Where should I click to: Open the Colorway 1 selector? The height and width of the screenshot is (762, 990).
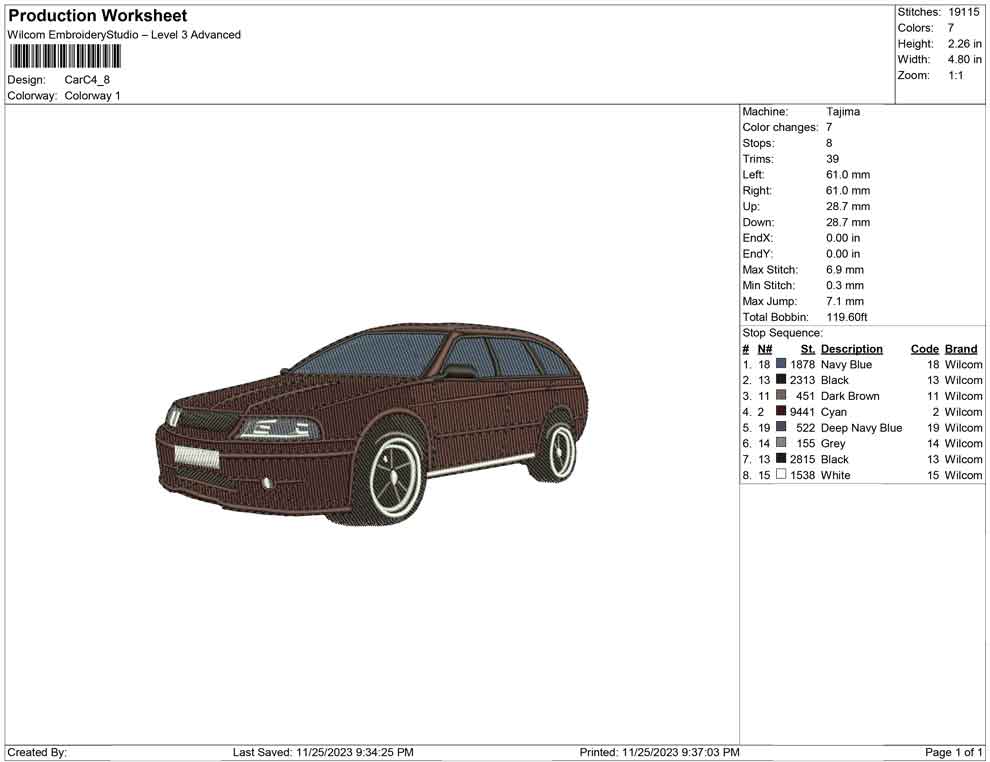pyautogui.click(x=92, y=95)
